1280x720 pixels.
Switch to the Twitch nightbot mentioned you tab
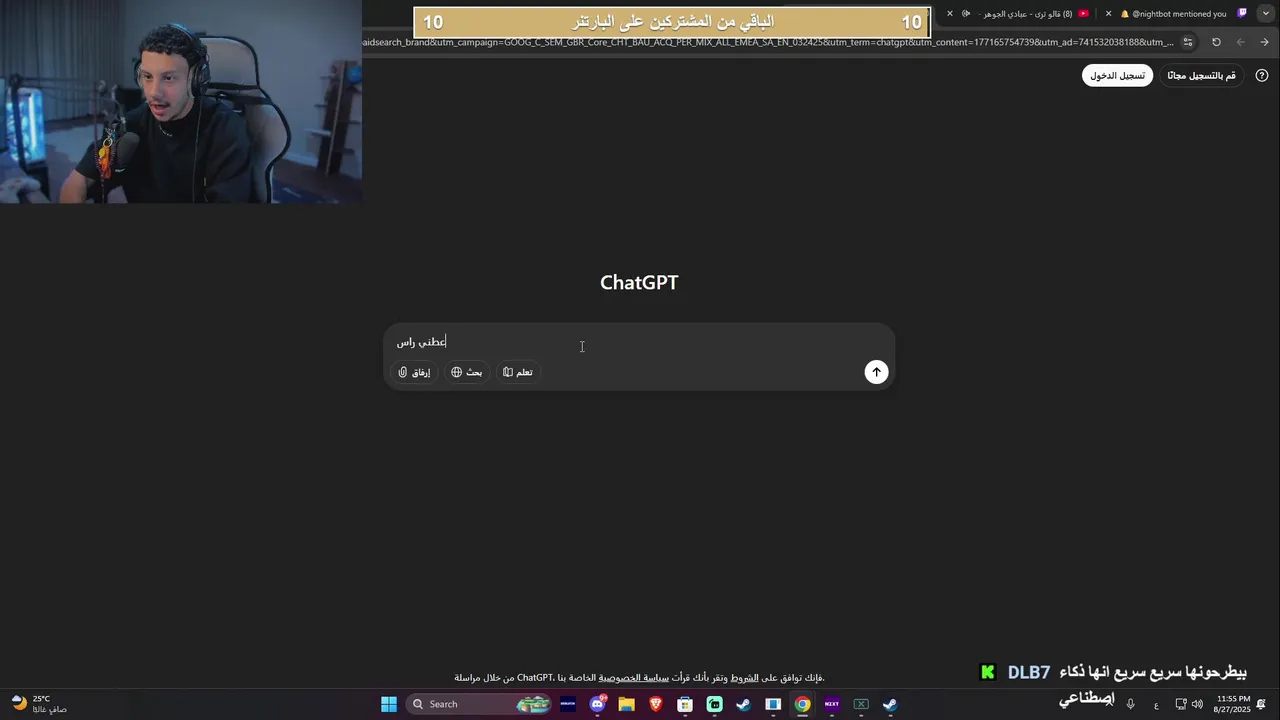coord(1178,14)
